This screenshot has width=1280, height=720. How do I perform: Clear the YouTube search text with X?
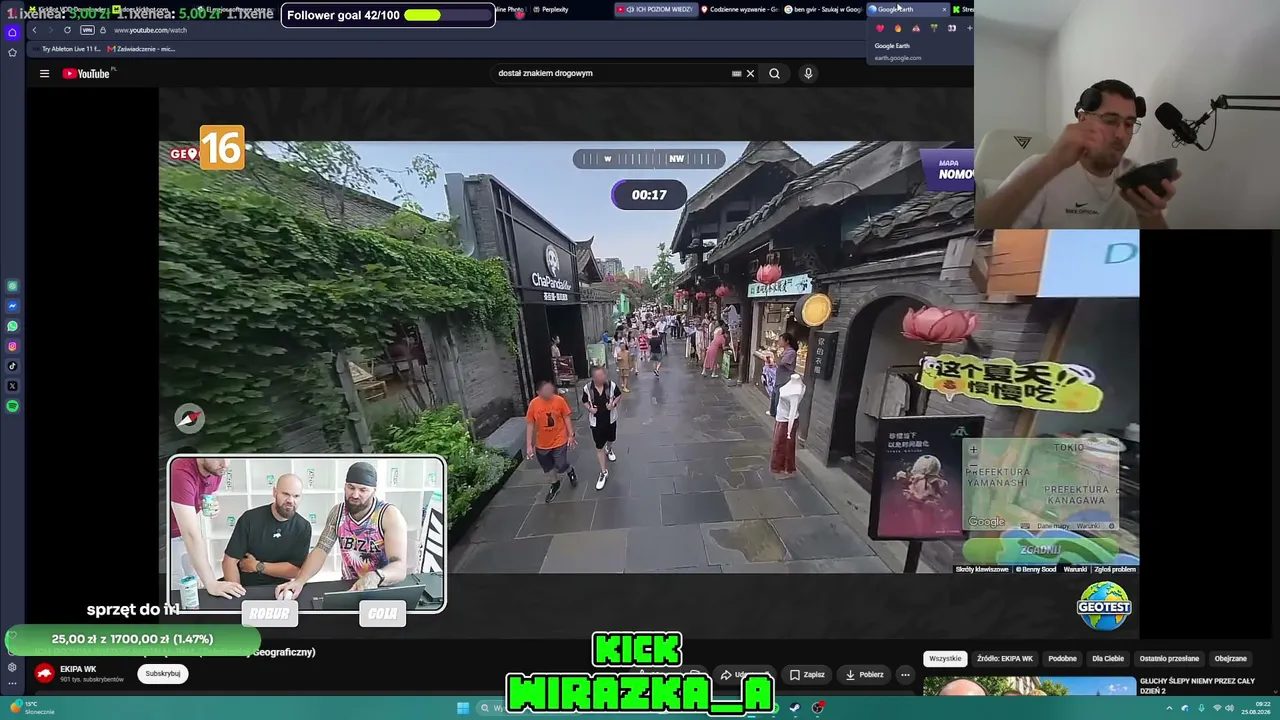750,73
